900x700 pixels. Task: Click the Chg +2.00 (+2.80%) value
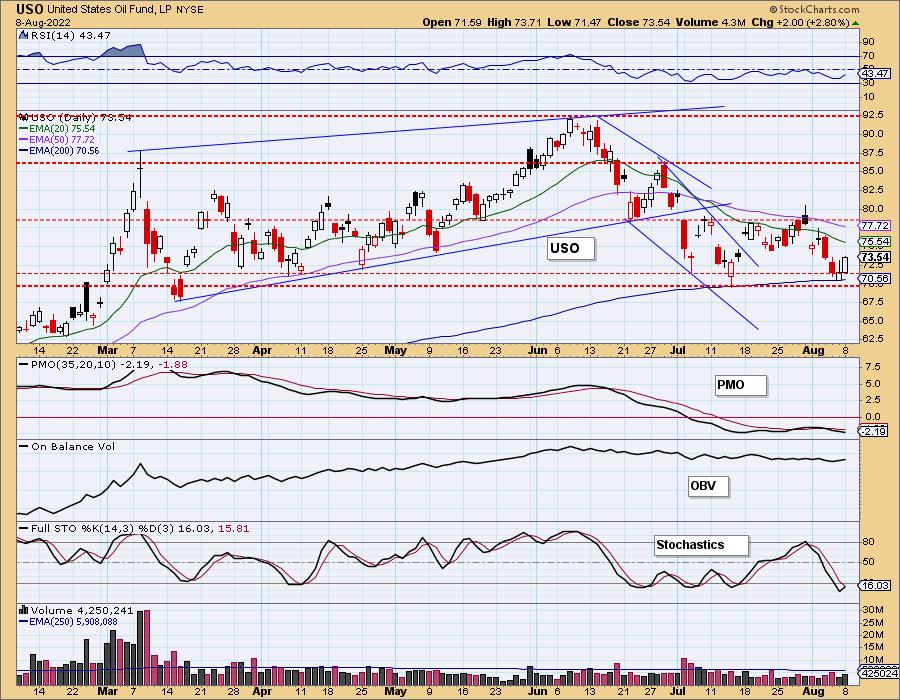click(x=800, y=22)
